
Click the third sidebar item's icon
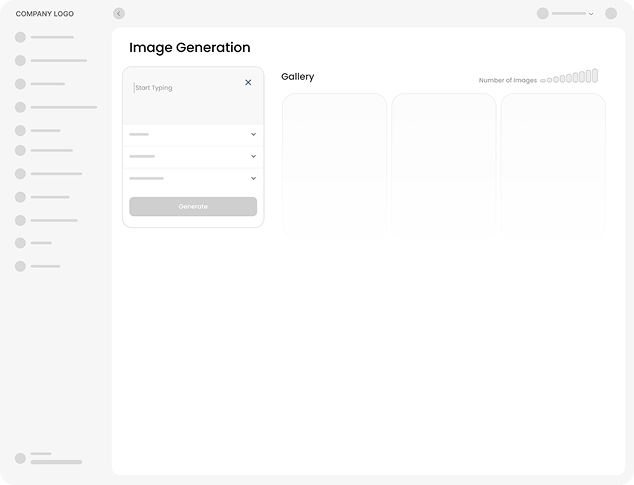pyautogui.click(x=20, y=83)
